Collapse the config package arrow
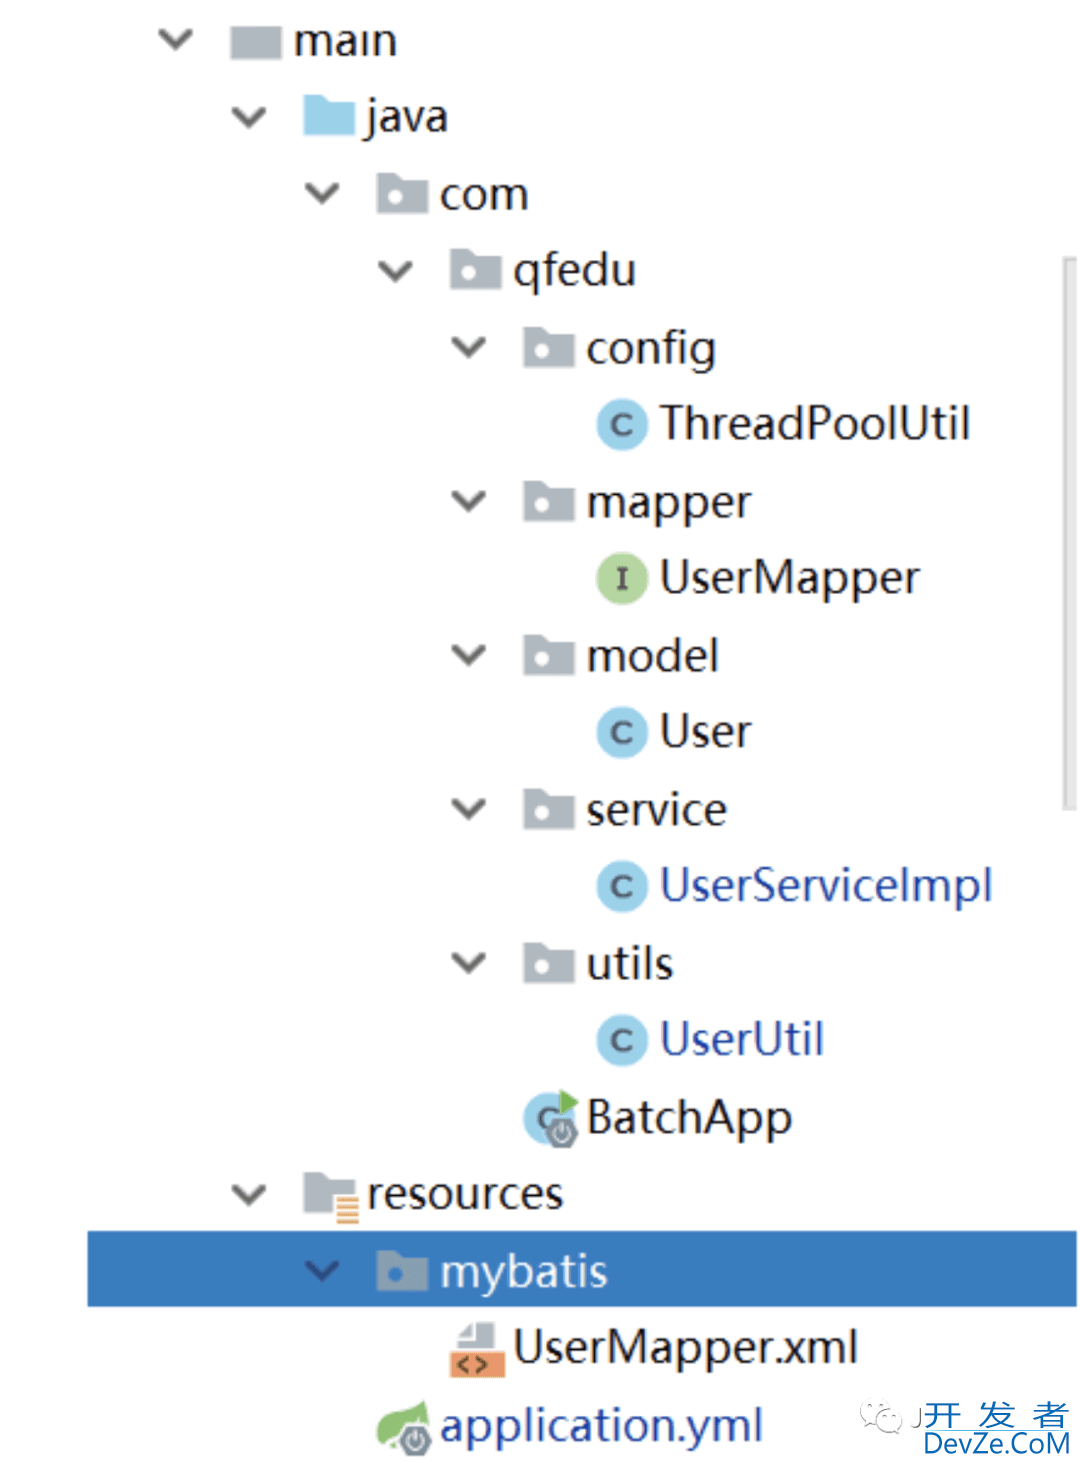1080x1465 pixels. tap(468, 348)
